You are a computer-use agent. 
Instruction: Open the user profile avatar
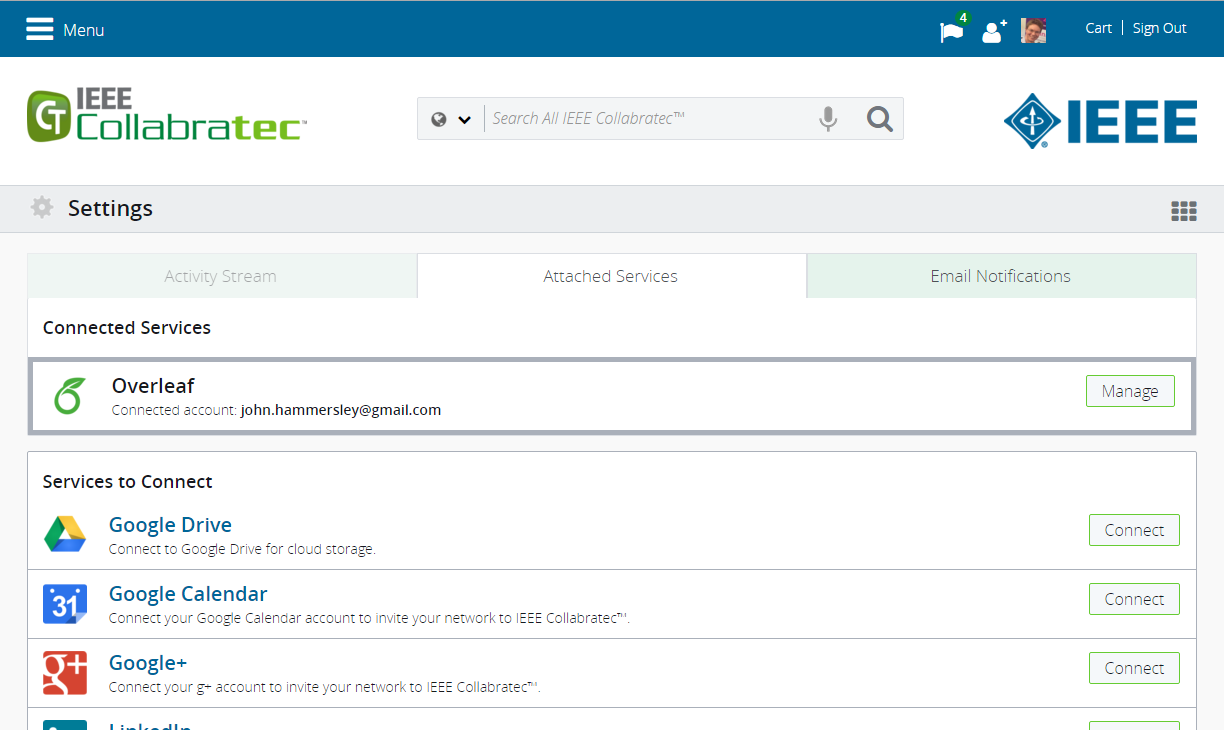click(x=1033, y=30)
